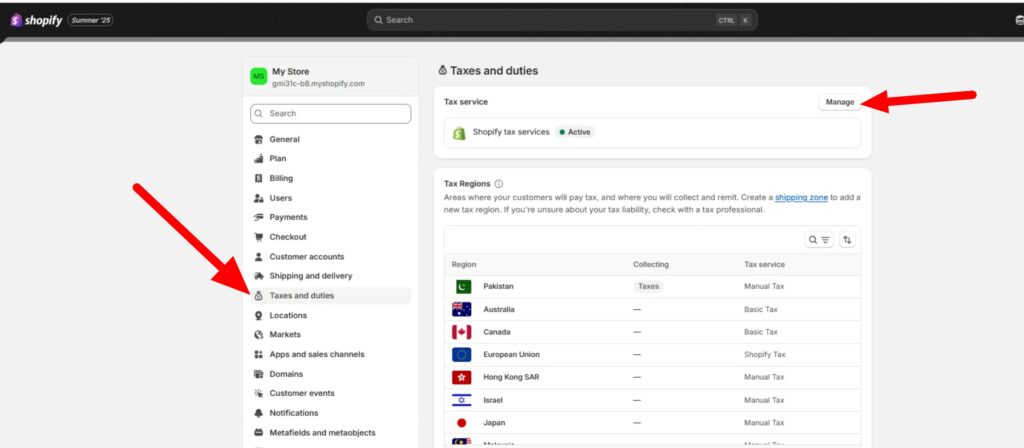Open the Australia tax region row
Screen dimensions: 1024x448
652,310
